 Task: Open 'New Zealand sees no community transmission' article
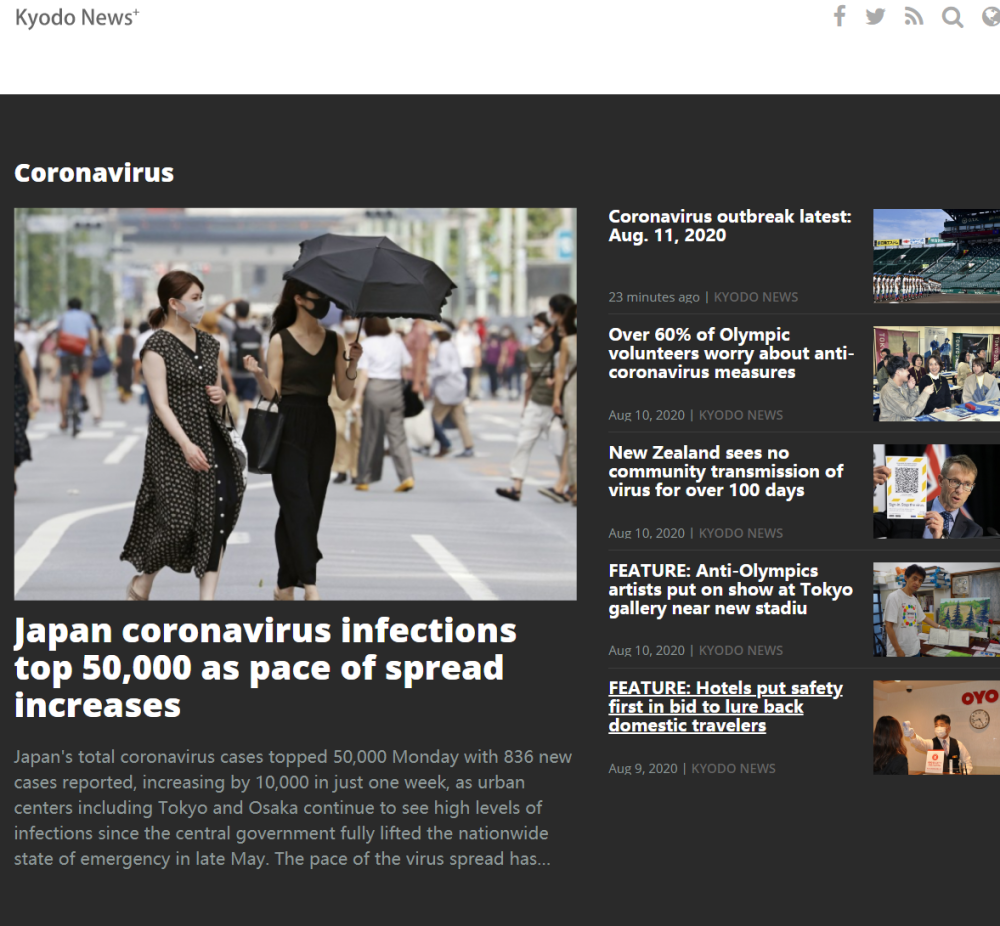click(x=726, y=471)
